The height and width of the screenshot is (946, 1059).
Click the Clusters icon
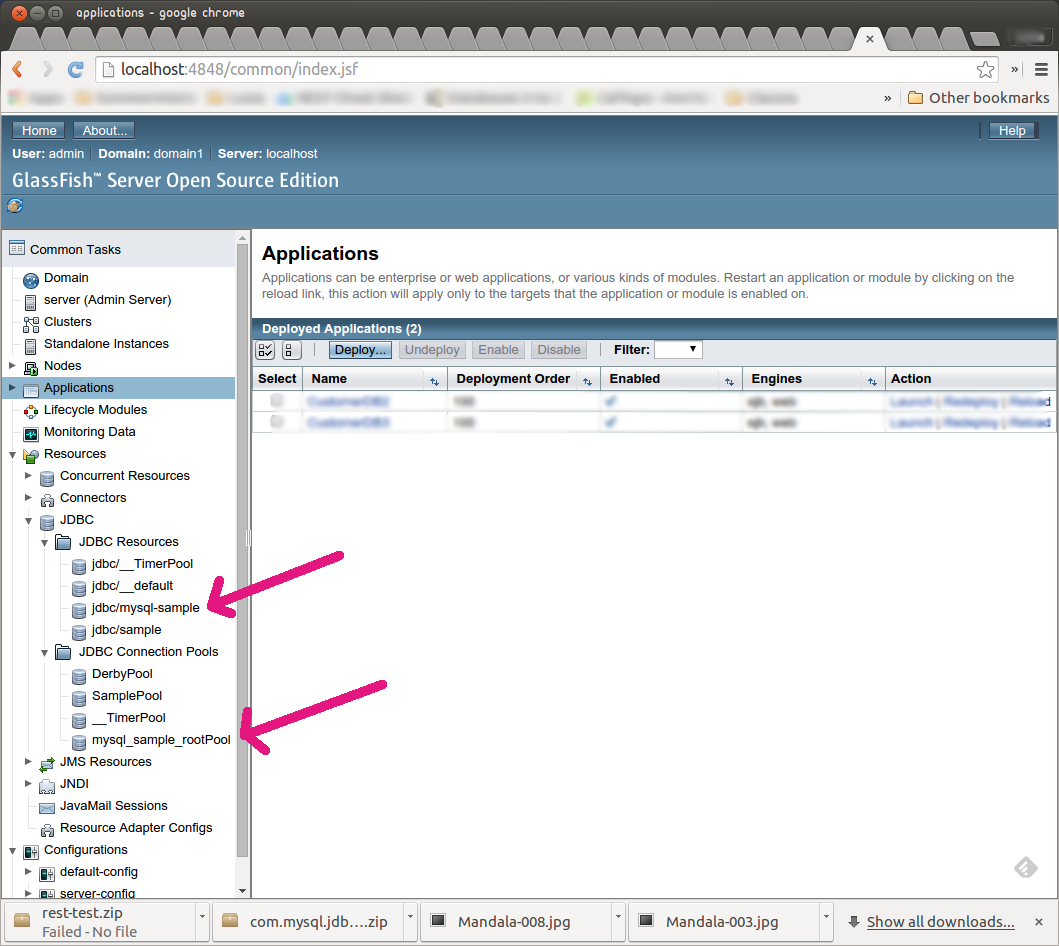coord(30,323)
